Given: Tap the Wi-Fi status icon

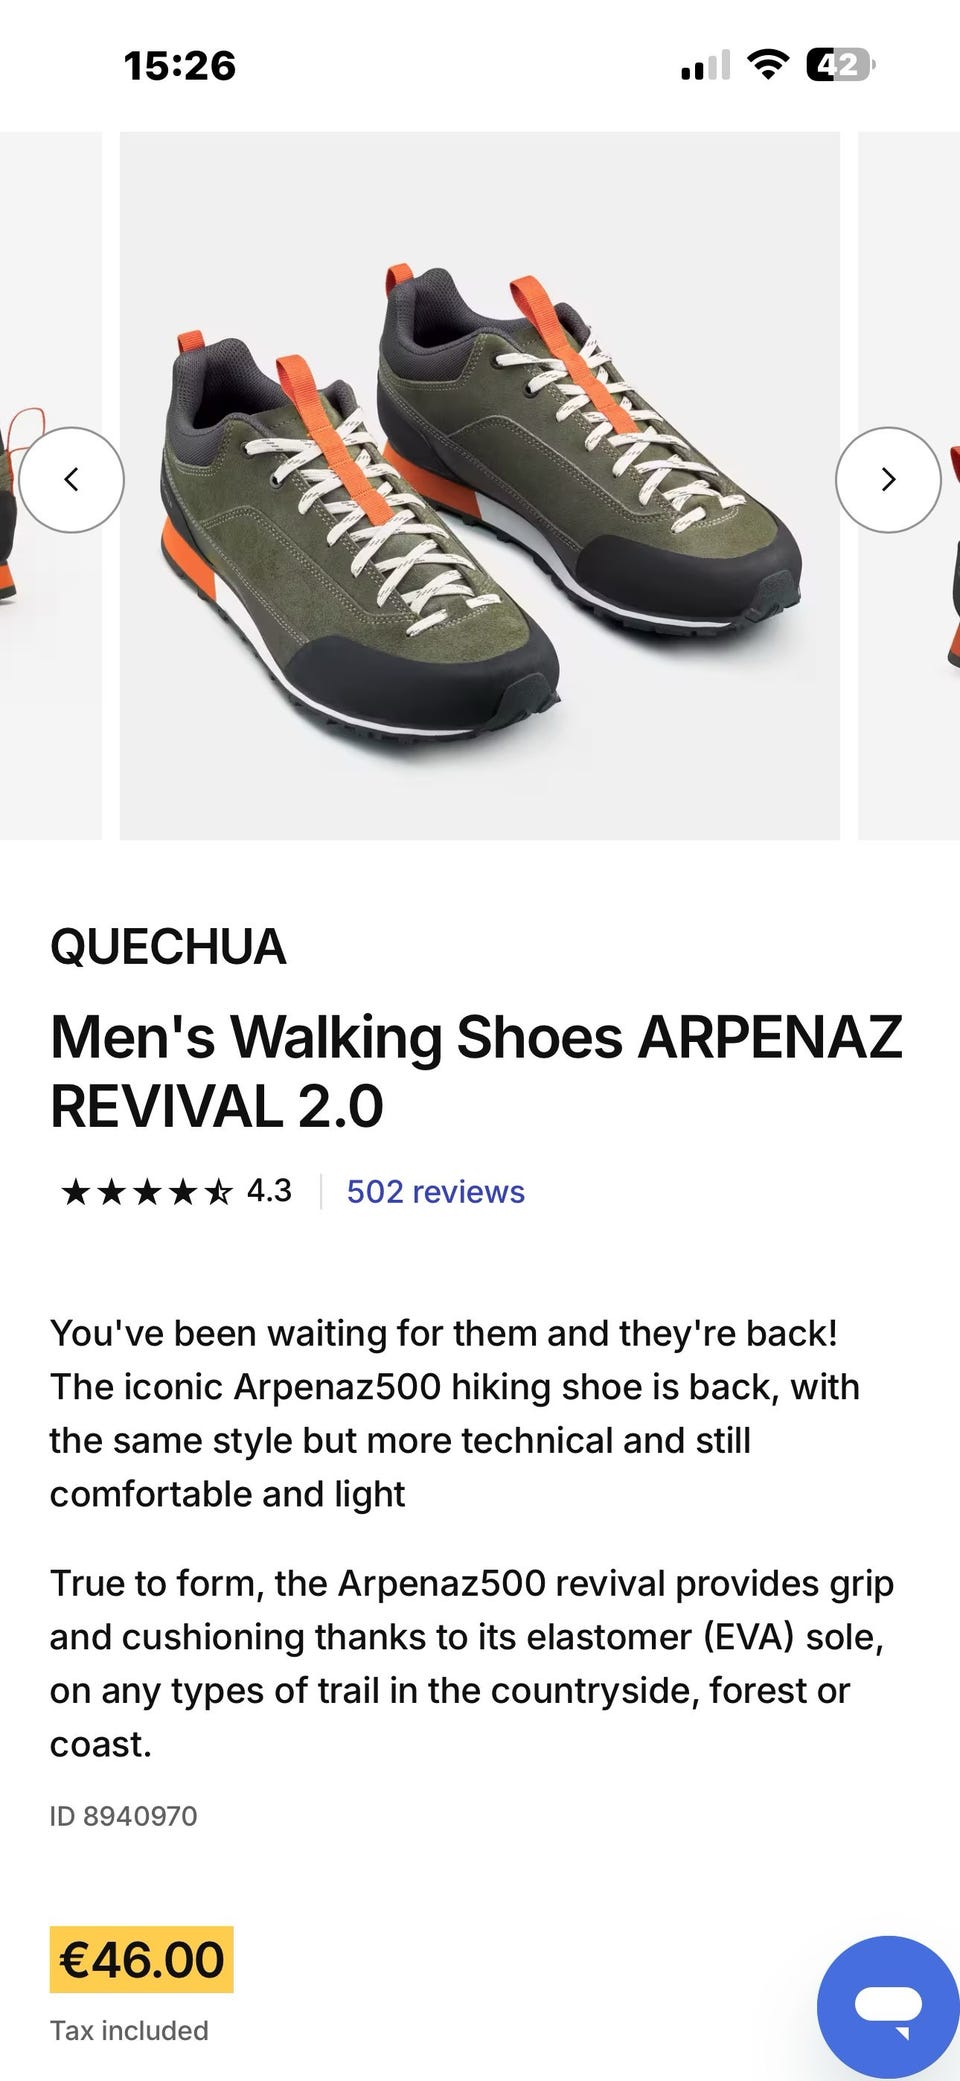Looking at the screenshot, I should point(768,66).
